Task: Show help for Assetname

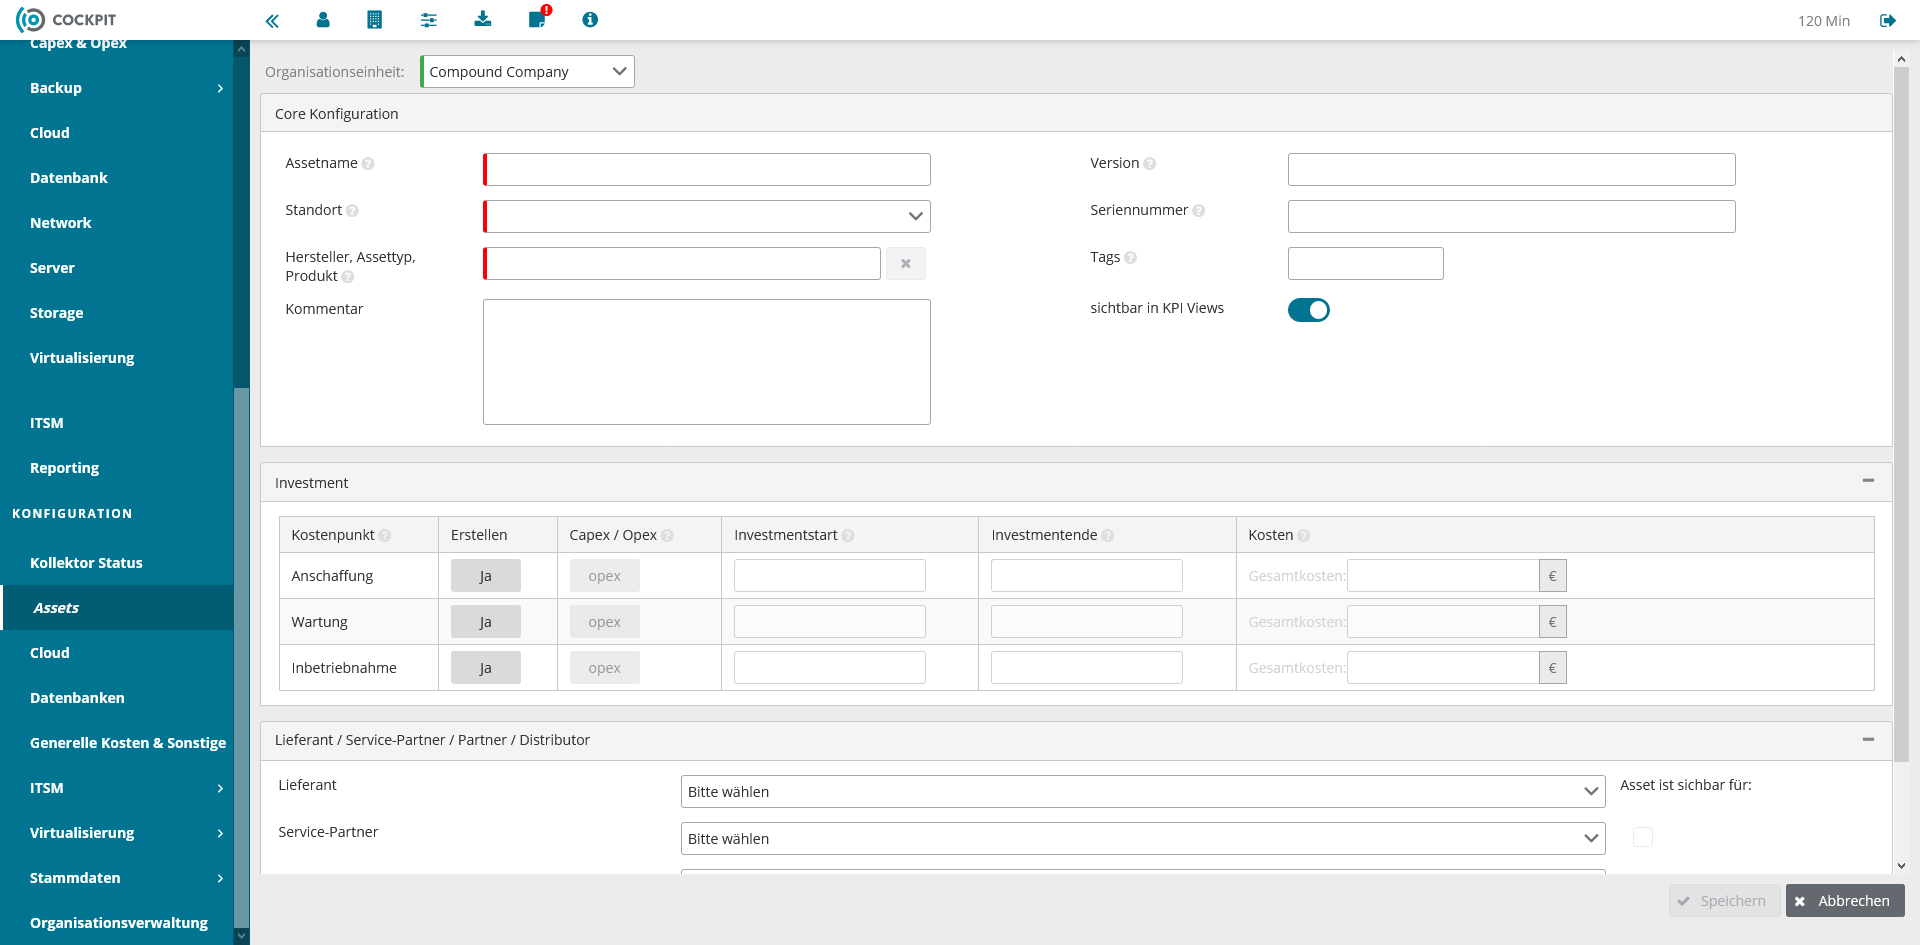Action: pos(368,164)
